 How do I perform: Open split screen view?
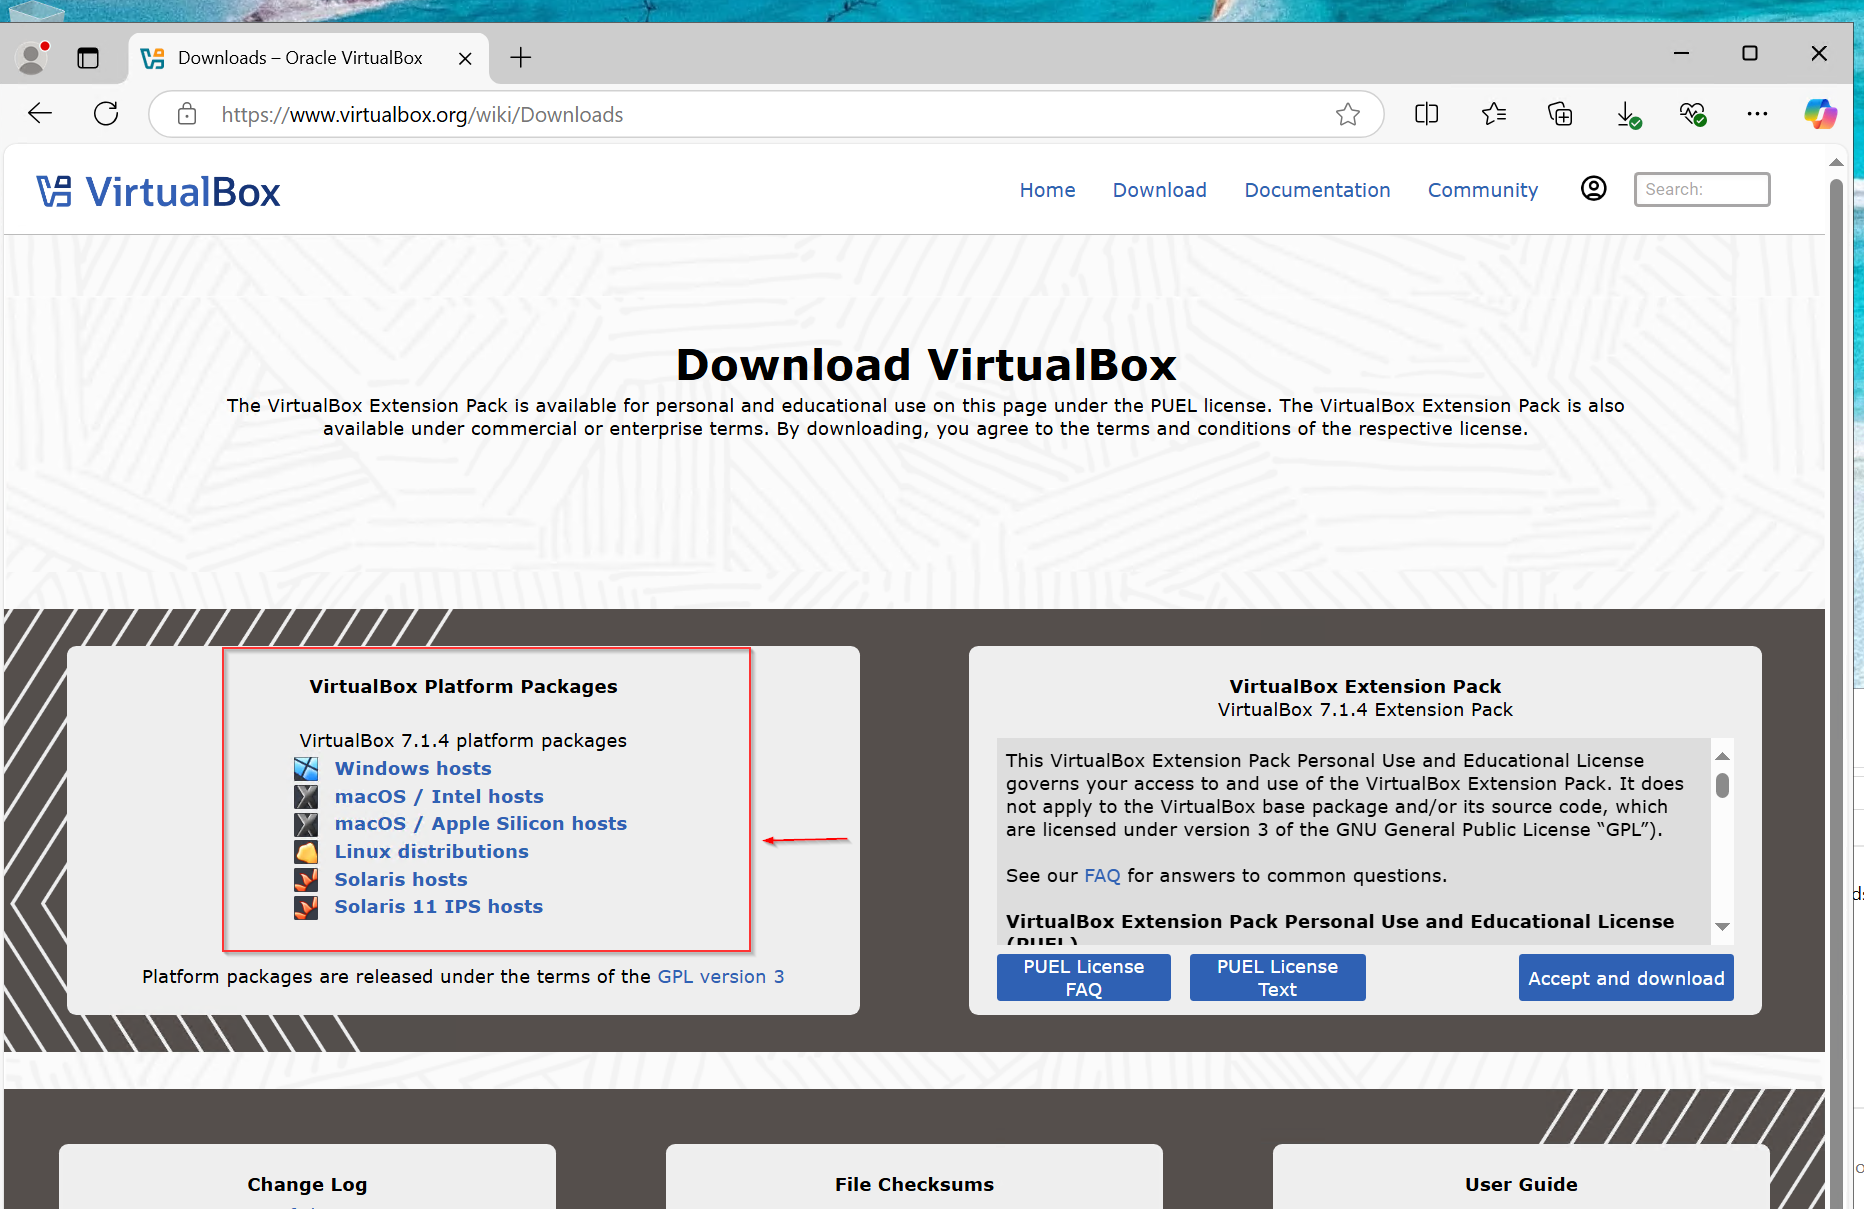(x=1427, y=114)
